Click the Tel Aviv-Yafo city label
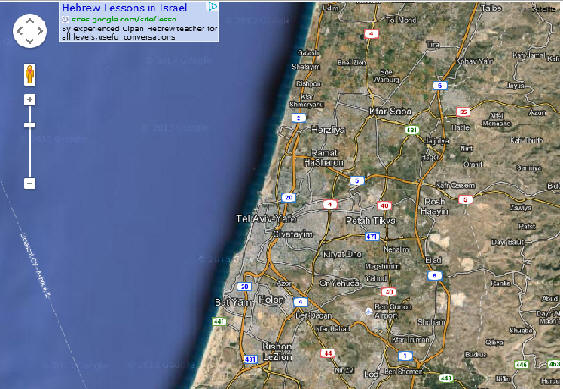563x389 pixels. (266, 218)
